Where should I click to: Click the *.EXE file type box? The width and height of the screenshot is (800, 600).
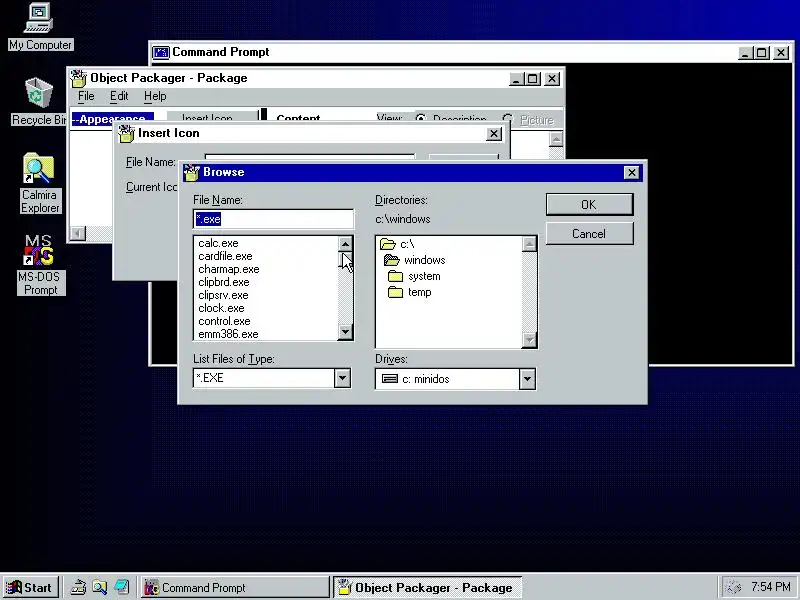[x=264, y=379]
